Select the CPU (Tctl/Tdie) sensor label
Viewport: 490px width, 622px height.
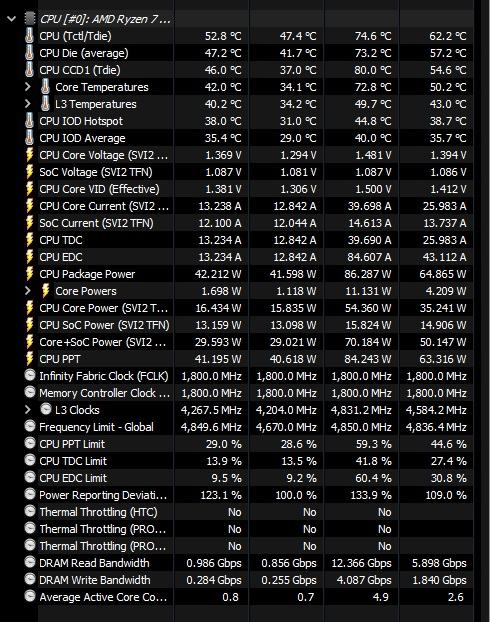[x=75, y=36]
